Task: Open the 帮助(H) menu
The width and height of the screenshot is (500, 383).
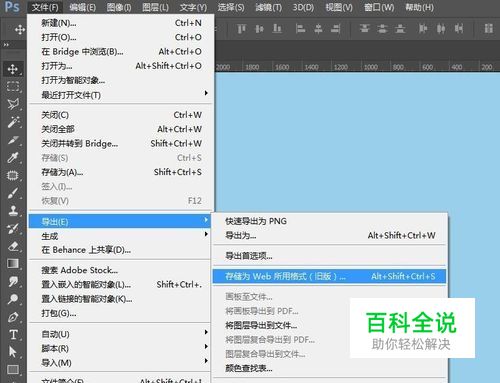Action: [x=419, y=7]
